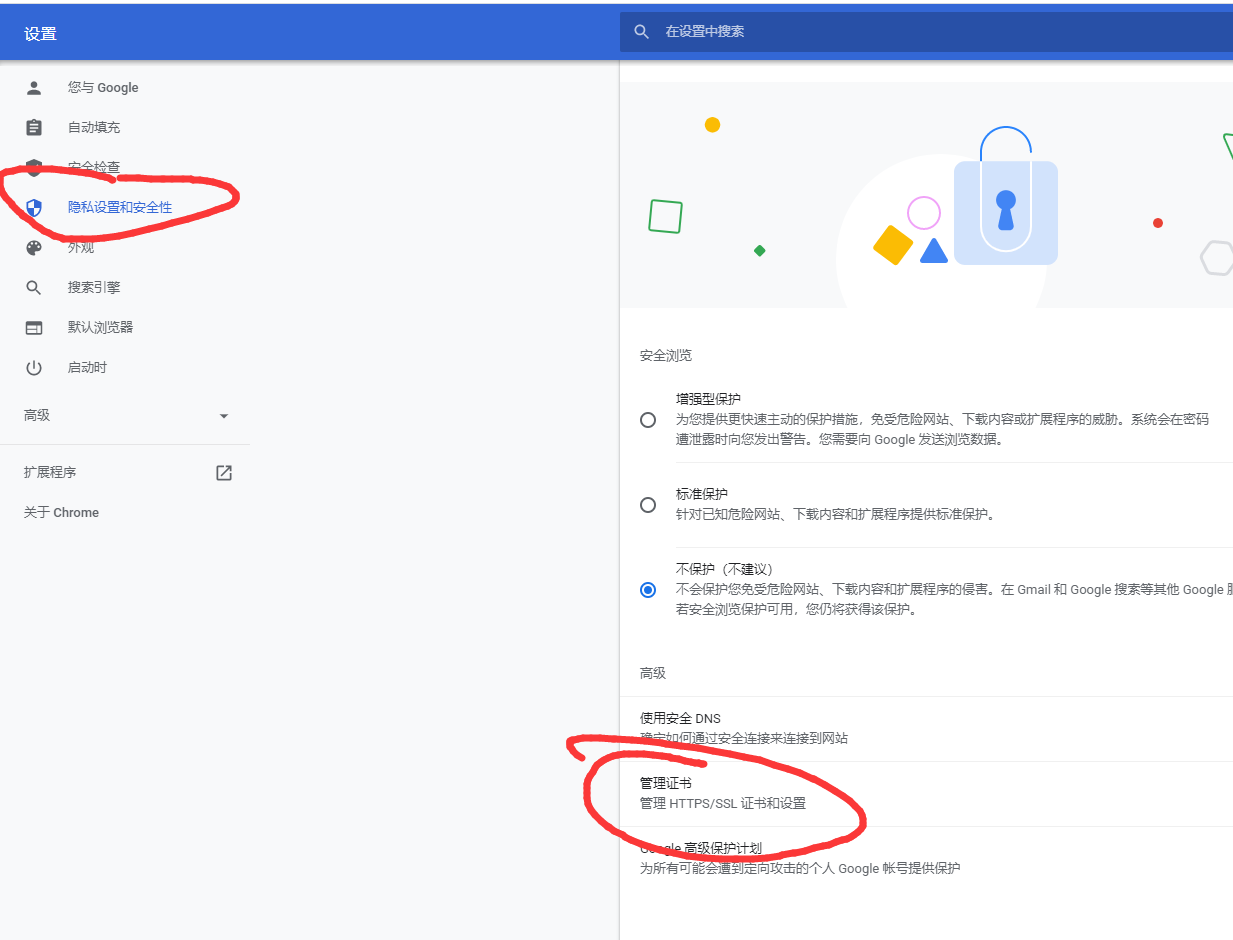This screenshot has height=940, width=1233.
Task: Select the 增强型保护 radio button
Action: click(x=648, y=420)
